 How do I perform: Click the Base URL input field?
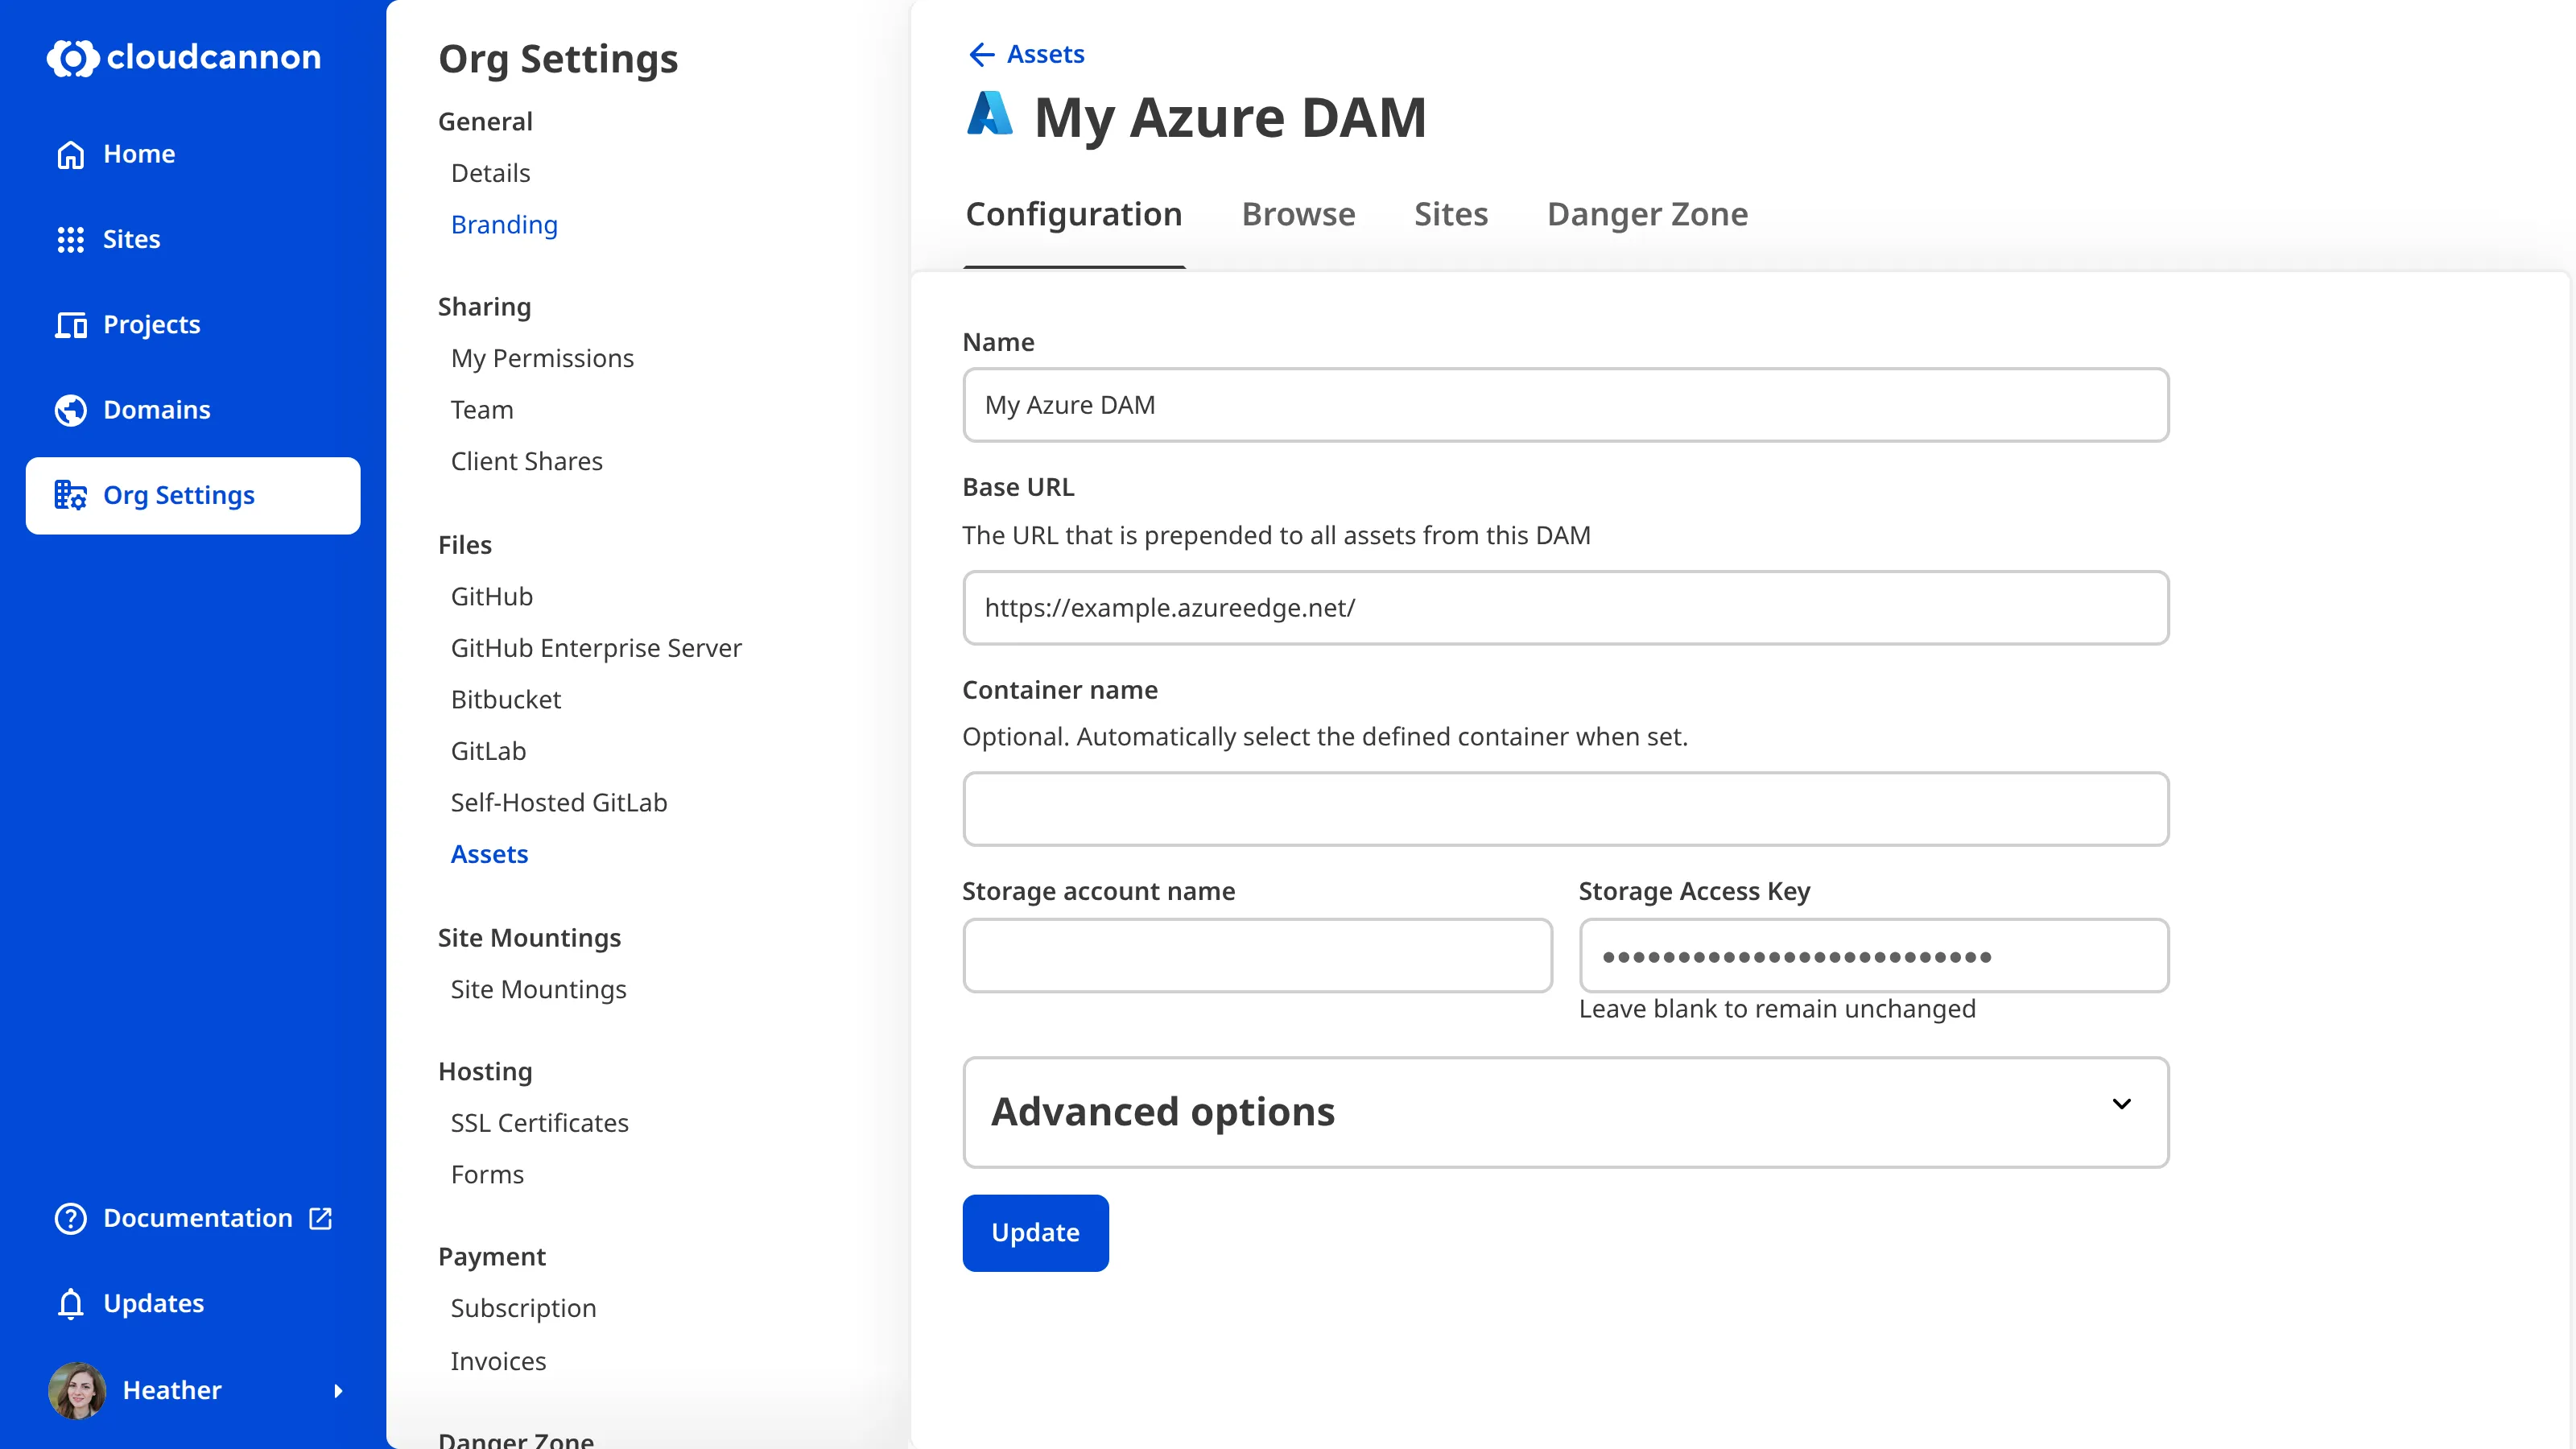1565,608
